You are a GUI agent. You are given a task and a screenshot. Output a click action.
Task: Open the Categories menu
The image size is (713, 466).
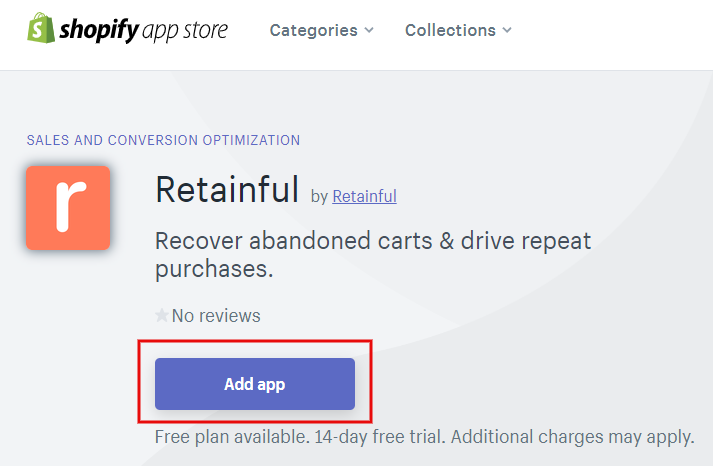point(321,30)
